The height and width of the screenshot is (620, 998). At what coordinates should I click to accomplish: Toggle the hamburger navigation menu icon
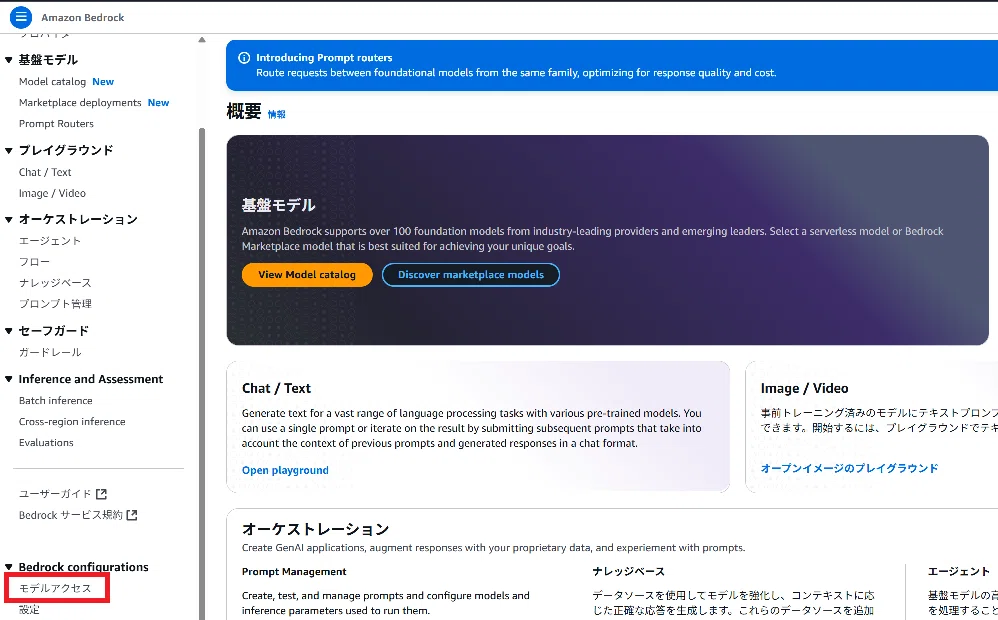(21, 17)
